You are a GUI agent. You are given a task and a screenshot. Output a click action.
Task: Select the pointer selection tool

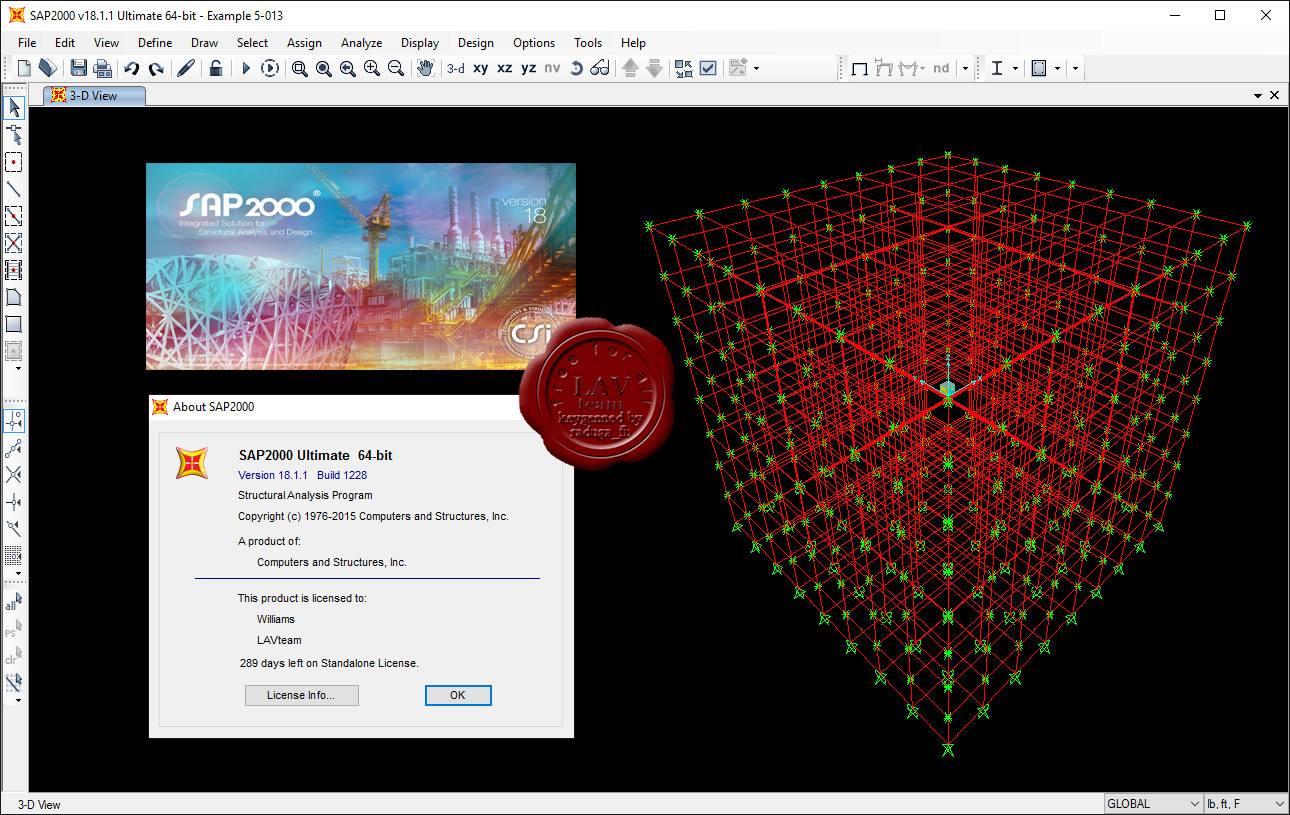[x=14, y=108]
